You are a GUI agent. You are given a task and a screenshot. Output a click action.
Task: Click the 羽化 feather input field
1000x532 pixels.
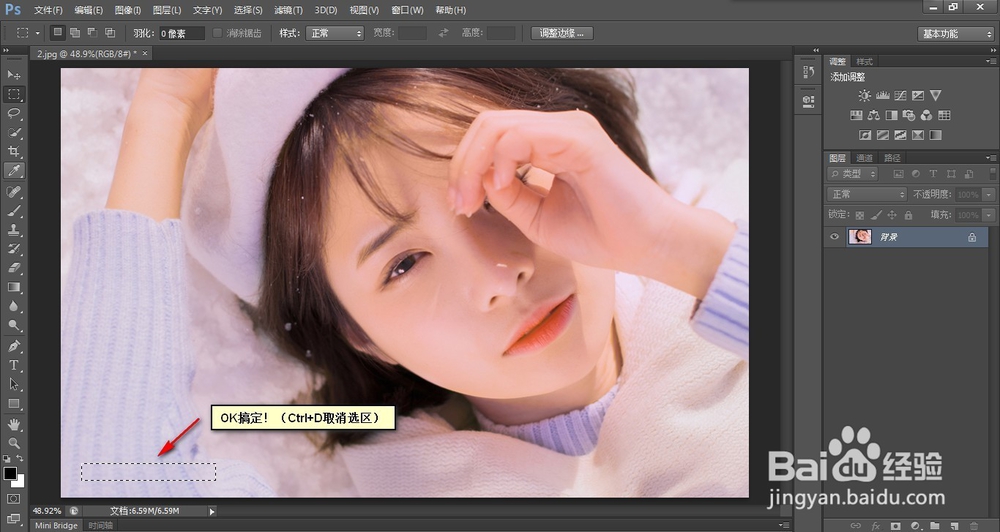point(182,33)
